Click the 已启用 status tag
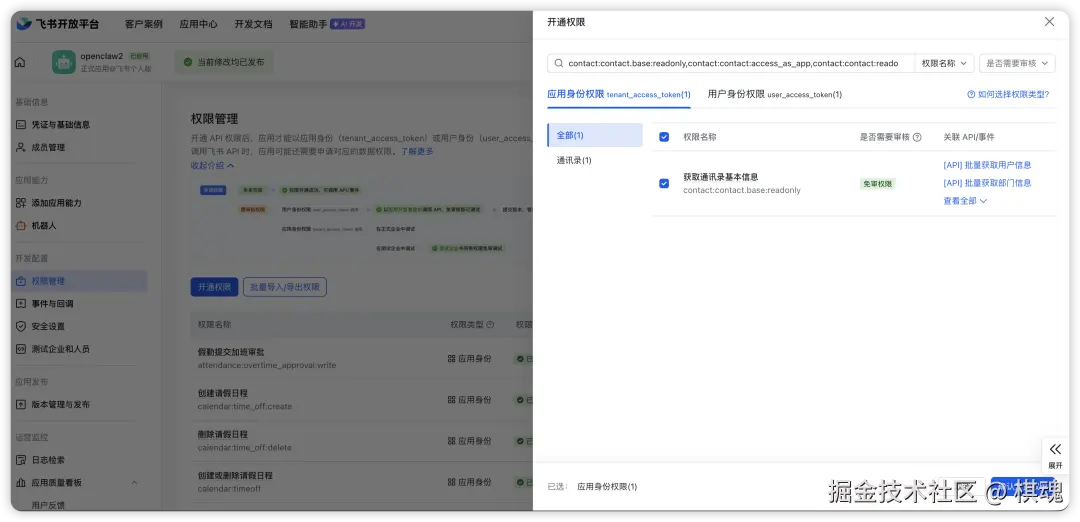Image resolution: width=1080 pixels, height=522 pixels. pos(139,56)
